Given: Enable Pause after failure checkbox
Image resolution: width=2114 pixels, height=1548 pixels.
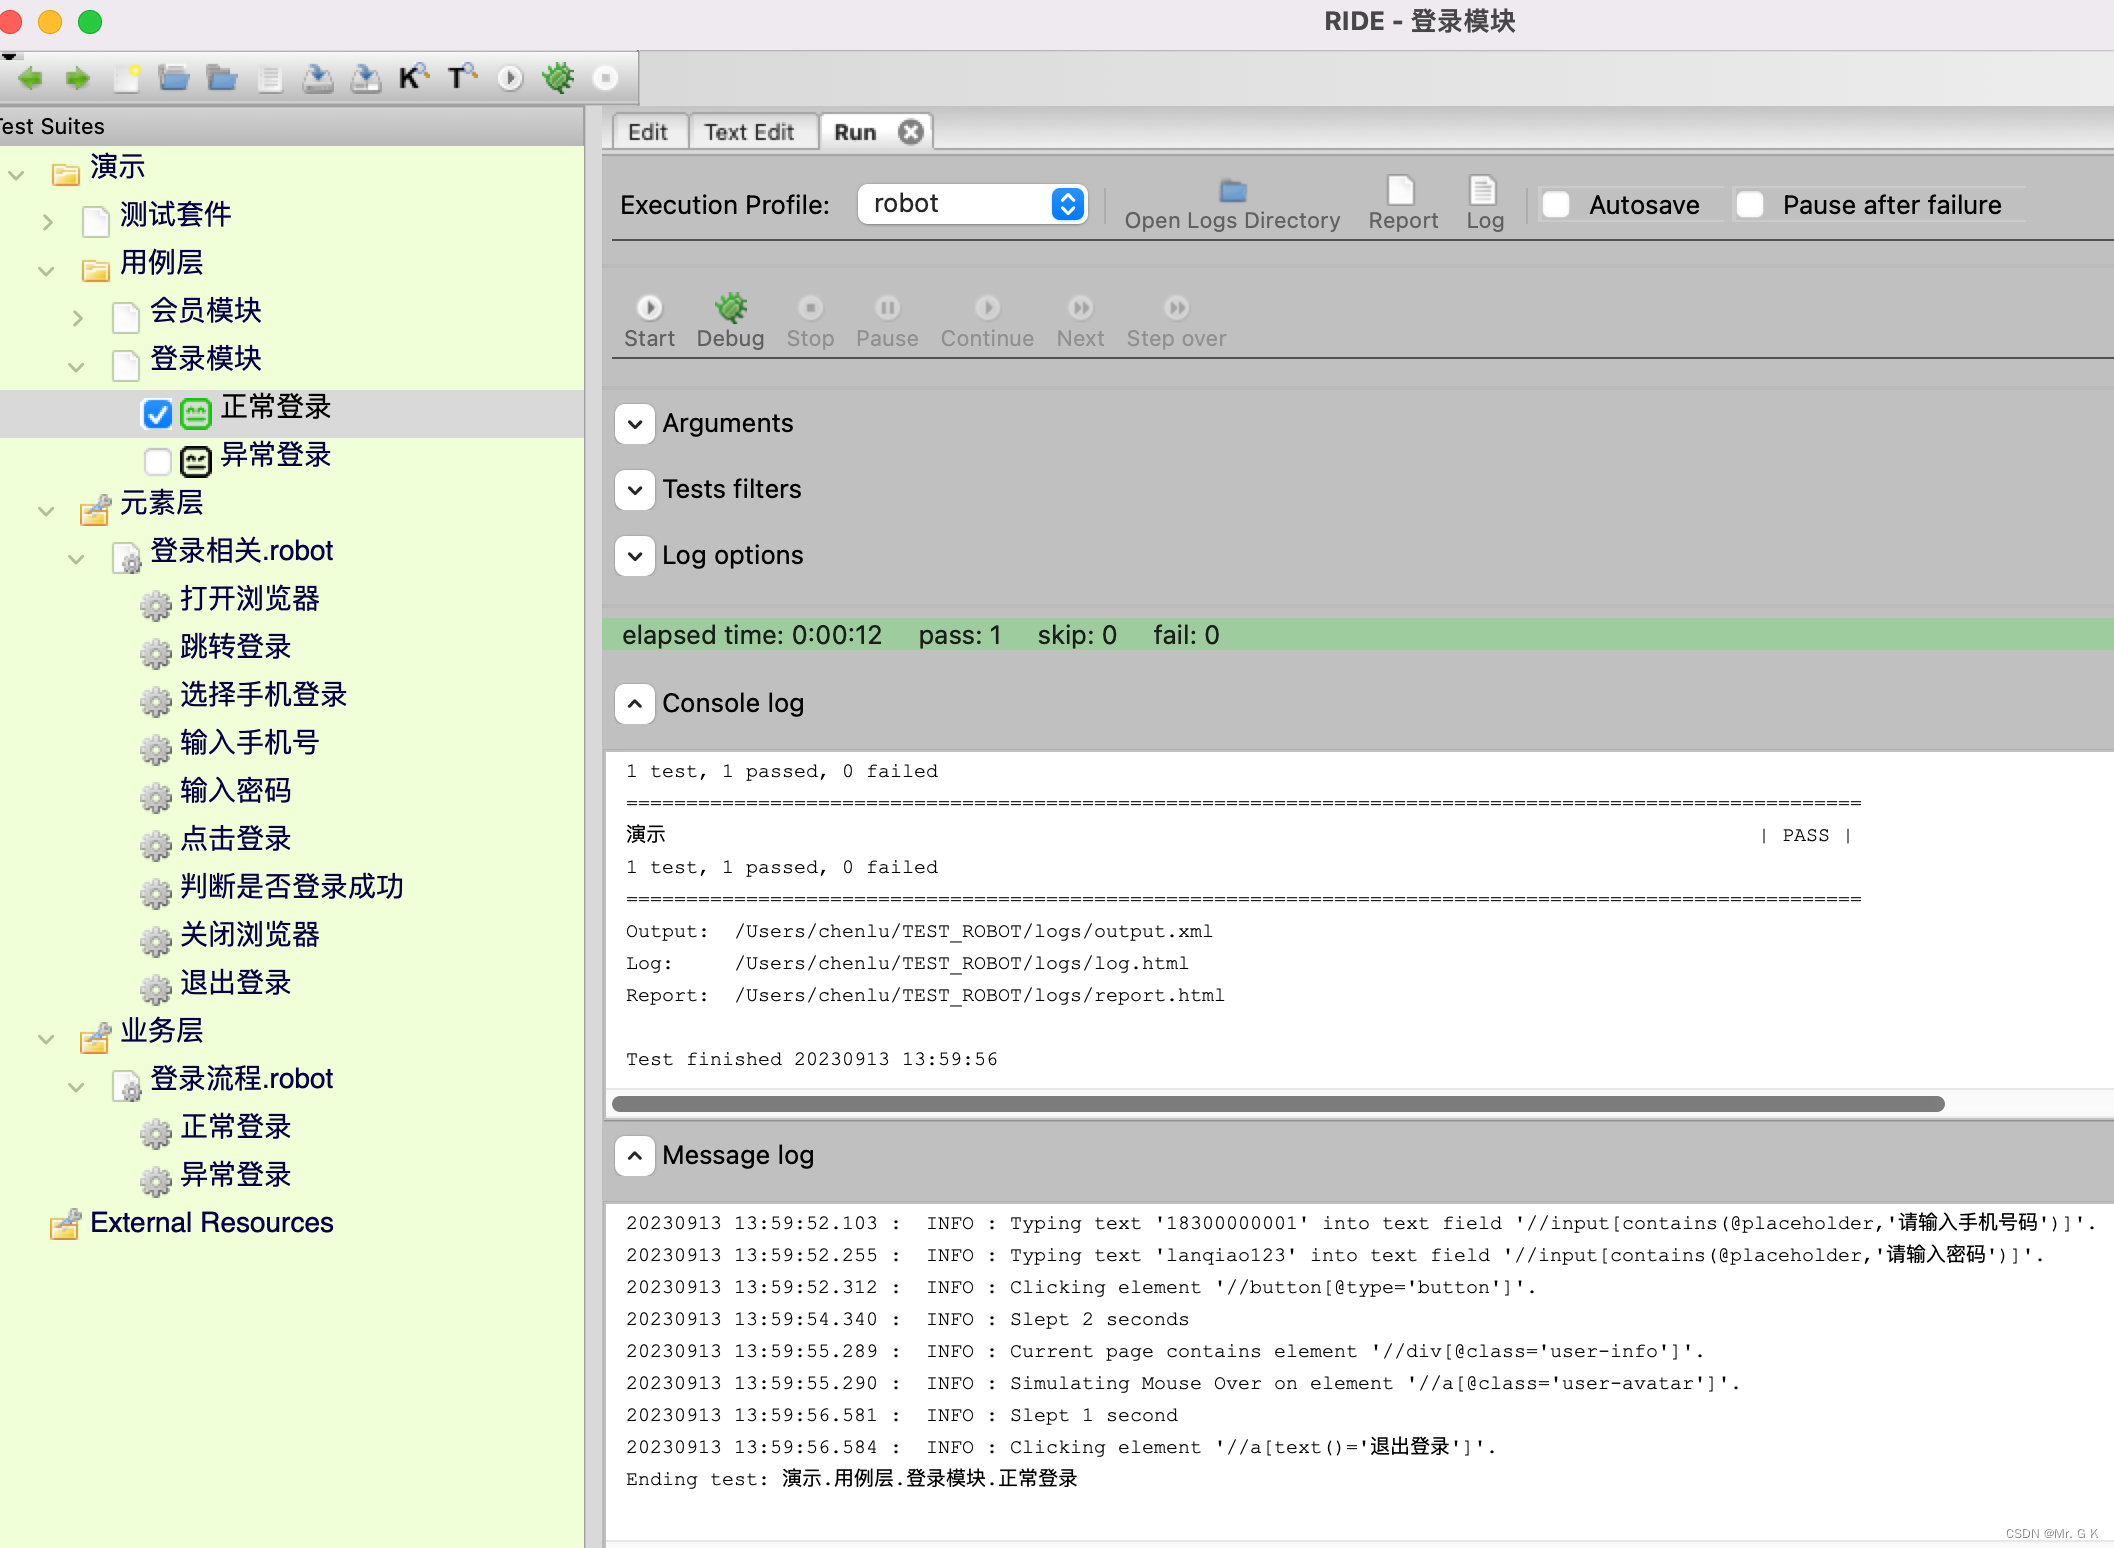Looking at the screenshot, I should coord(1750,205).
